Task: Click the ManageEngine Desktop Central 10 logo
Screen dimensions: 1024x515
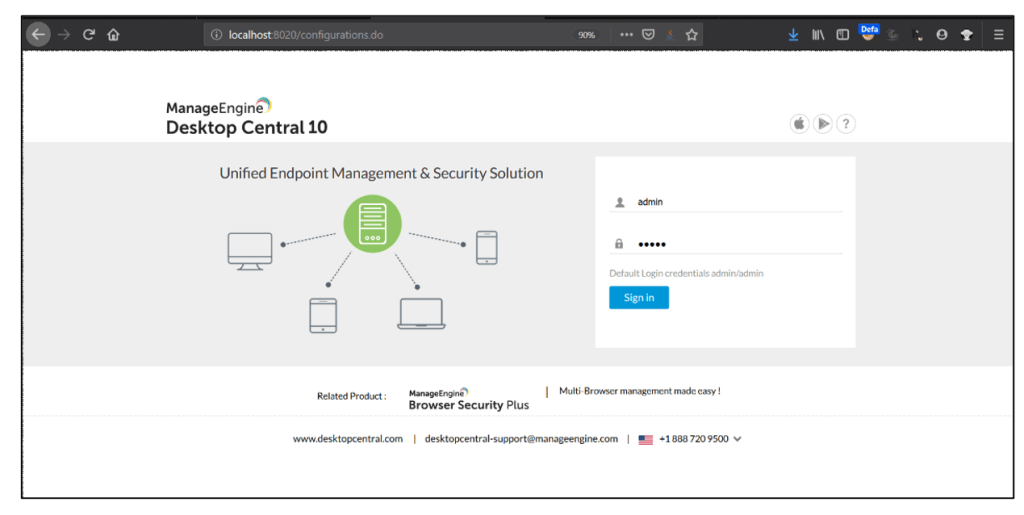Action: coord(246,116)
